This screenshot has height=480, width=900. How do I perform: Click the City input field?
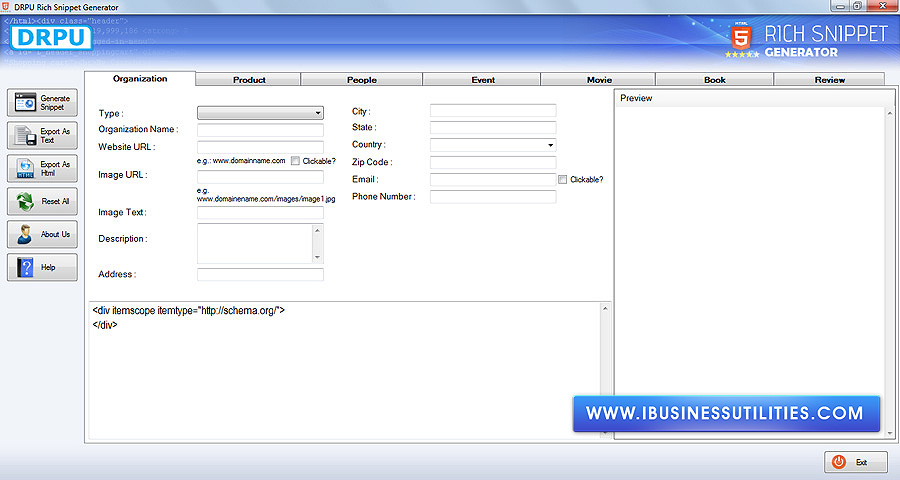(493, 111)
